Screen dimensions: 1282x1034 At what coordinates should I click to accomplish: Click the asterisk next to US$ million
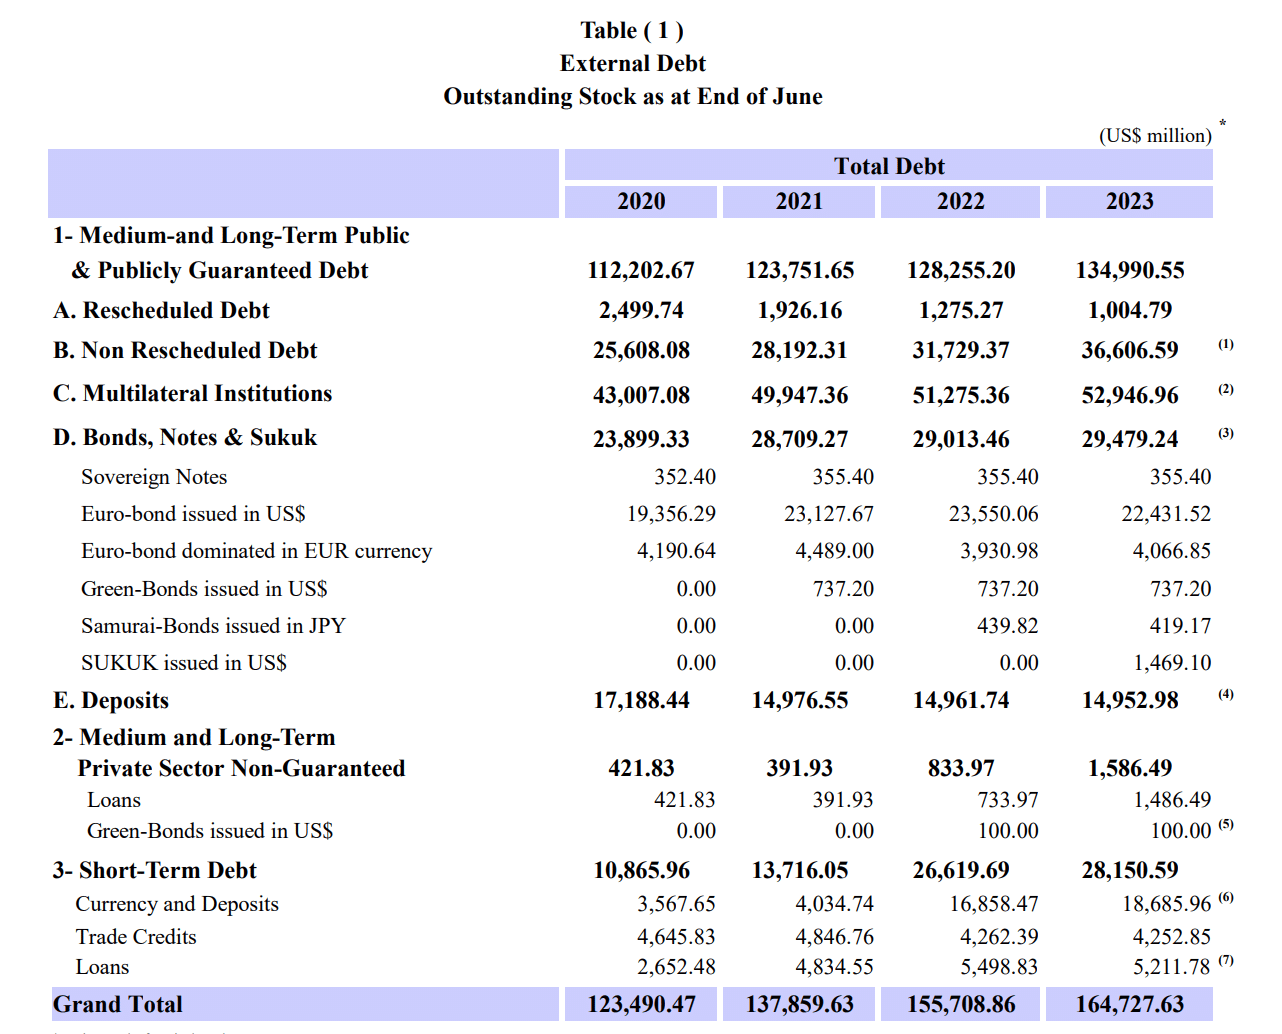(1222, 124)
